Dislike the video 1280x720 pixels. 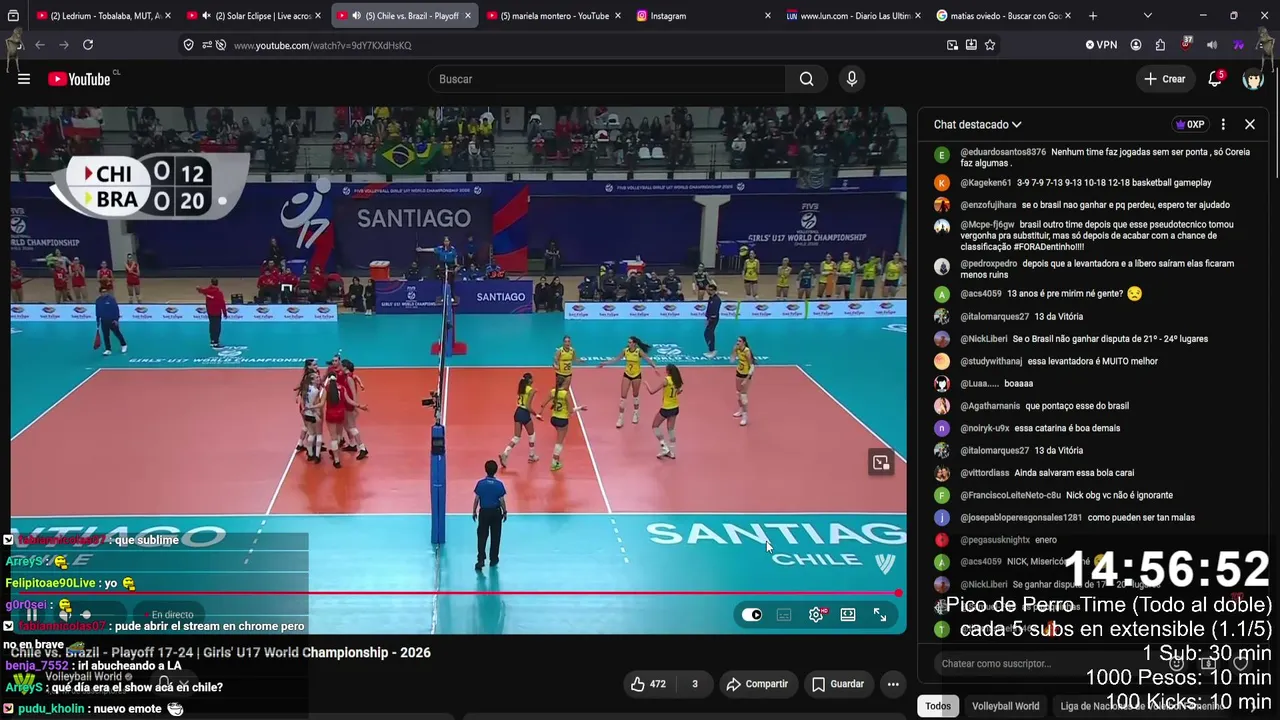694,684
